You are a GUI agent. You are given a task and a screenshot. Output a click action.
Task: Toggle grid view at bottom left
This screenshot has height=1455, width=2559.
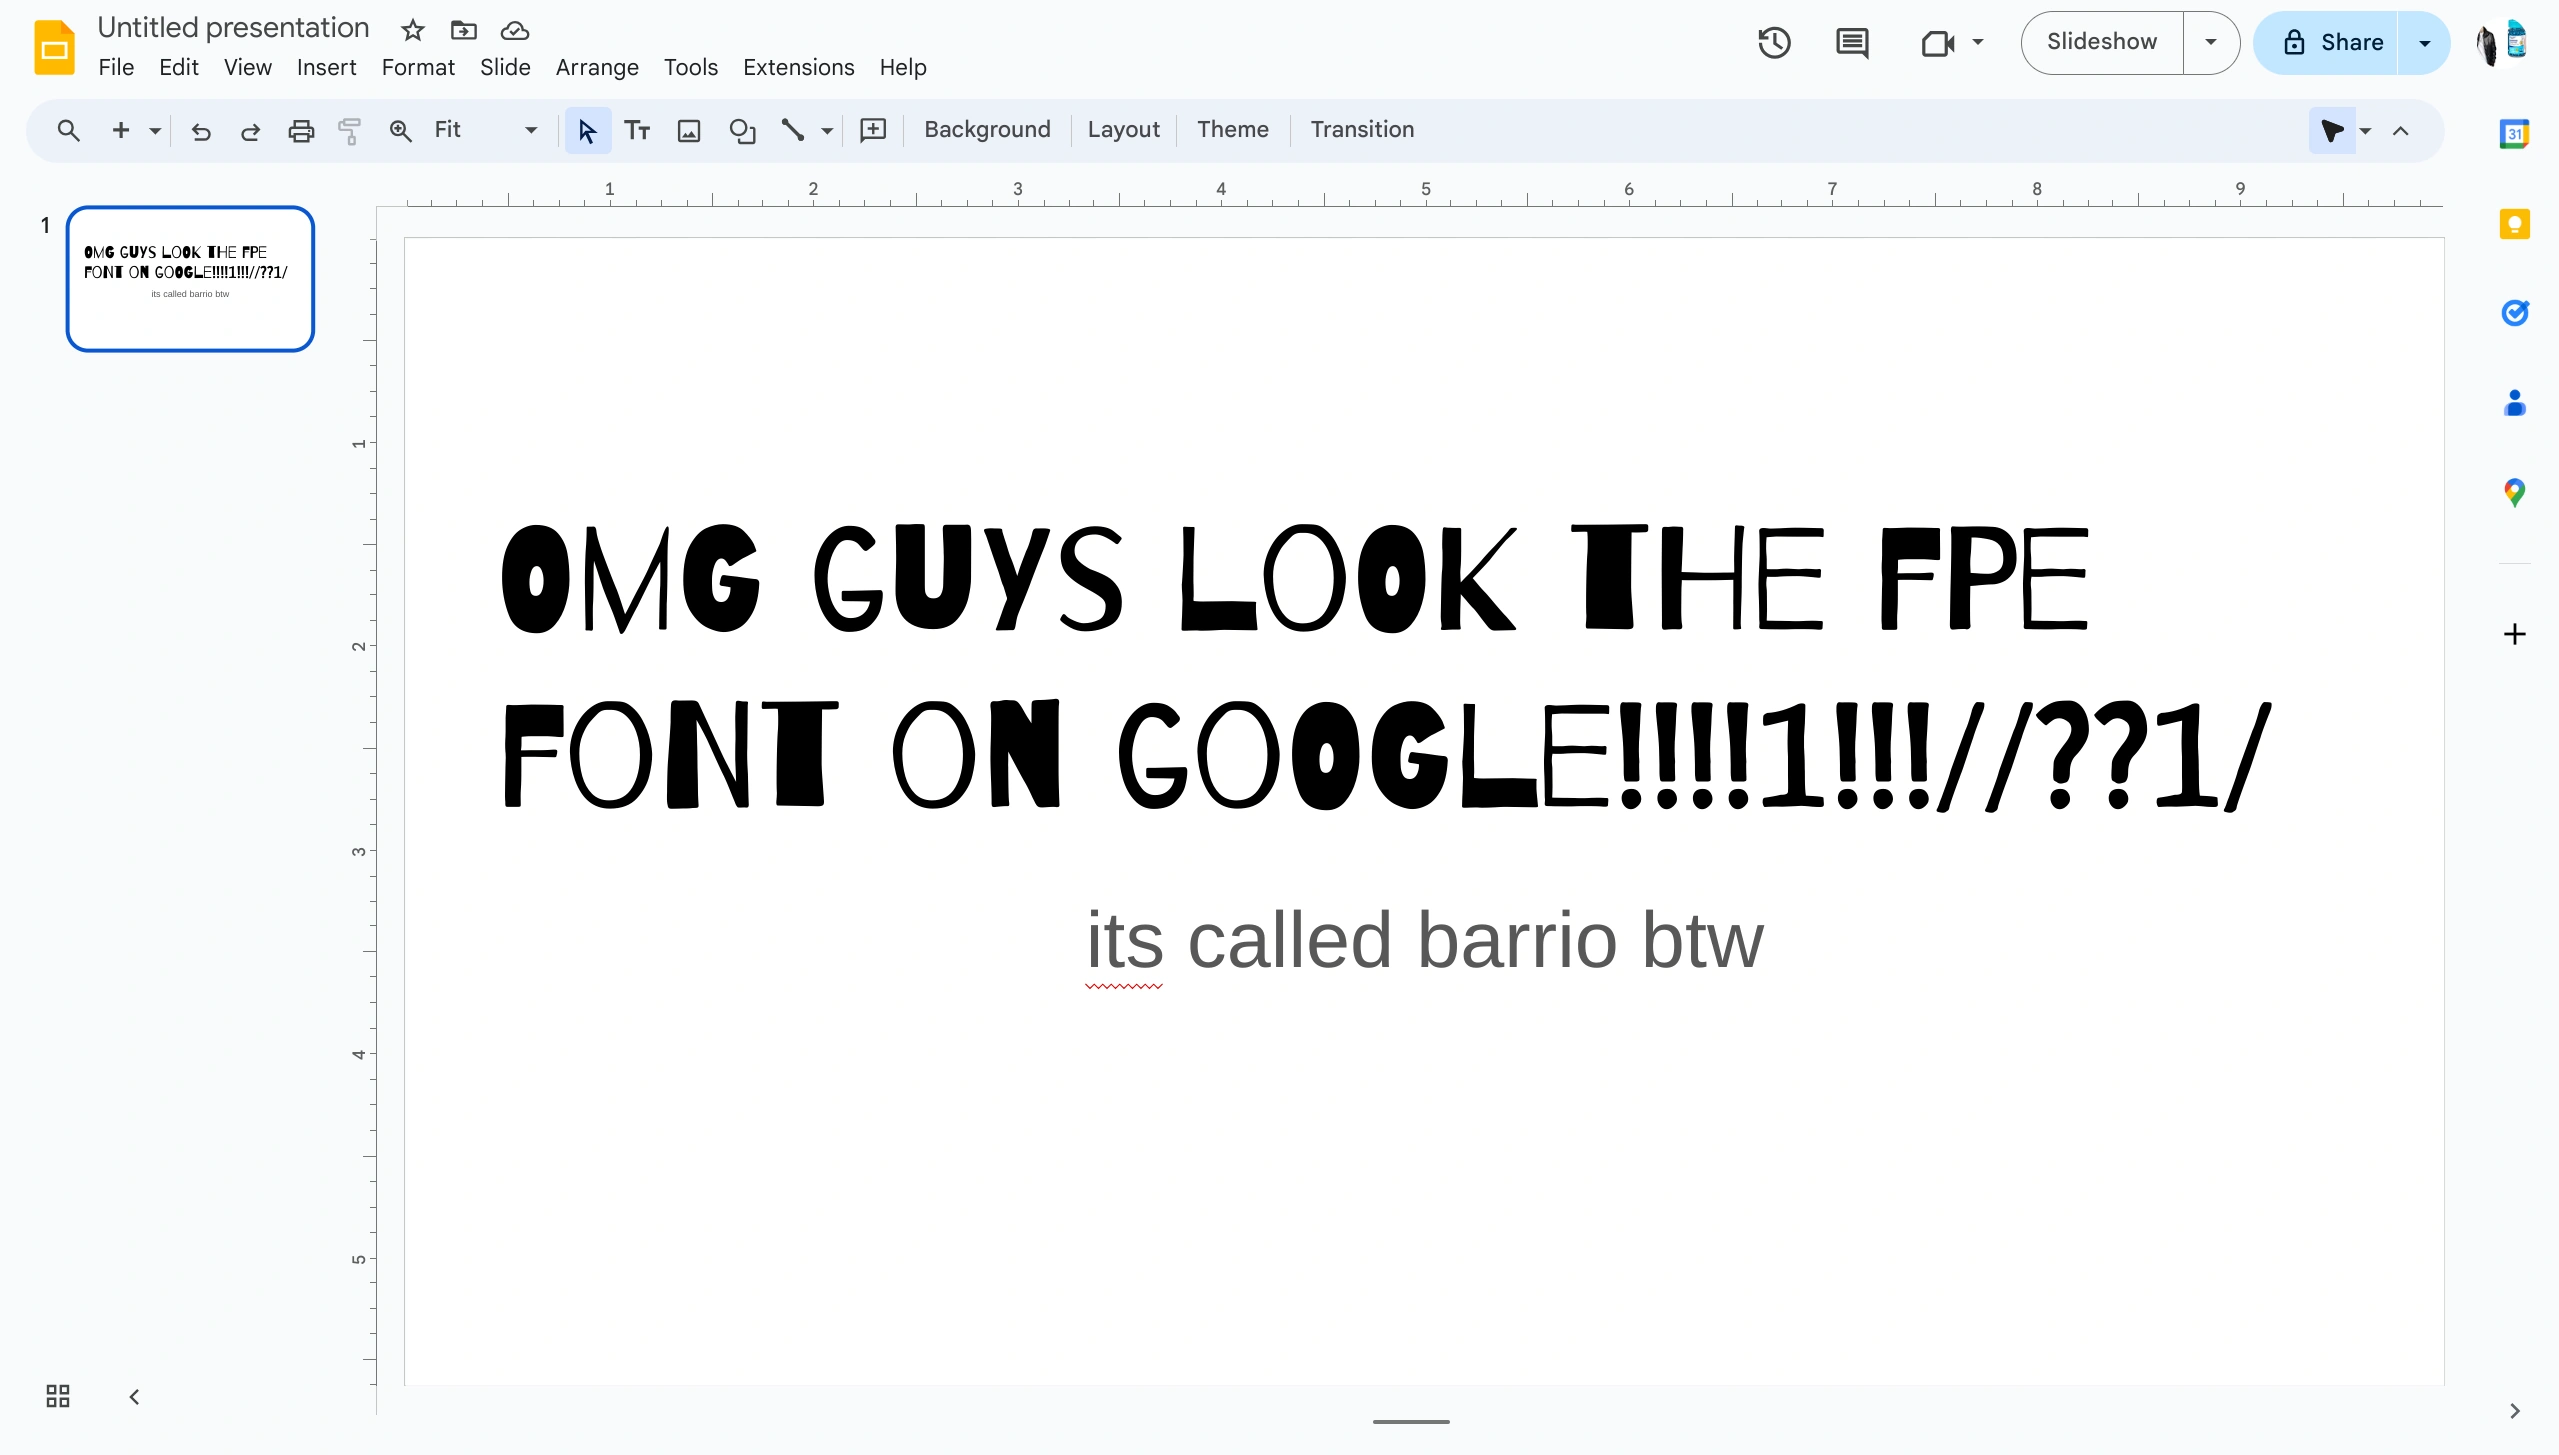coord(58,1396)
